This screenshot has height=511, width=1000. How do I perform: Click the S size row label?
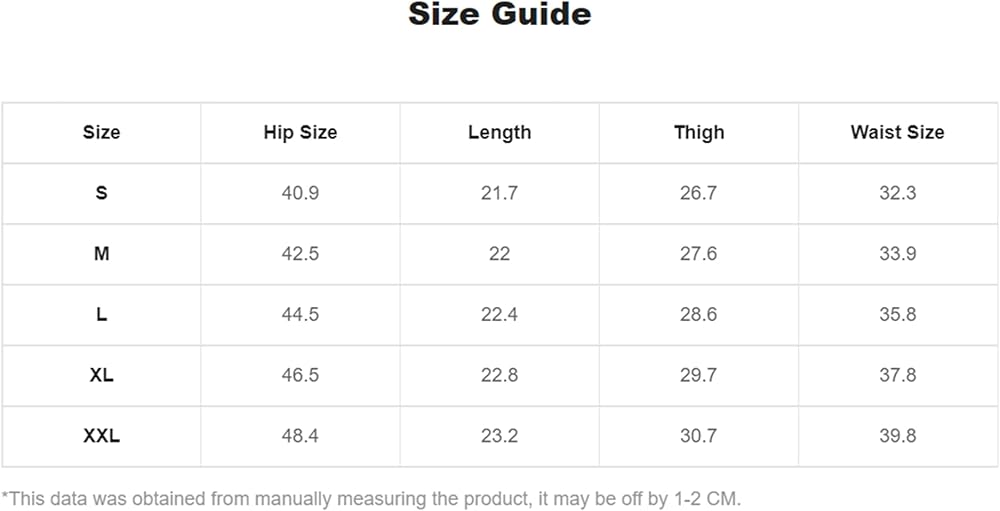pyautogui.click(x=101, y=193)
